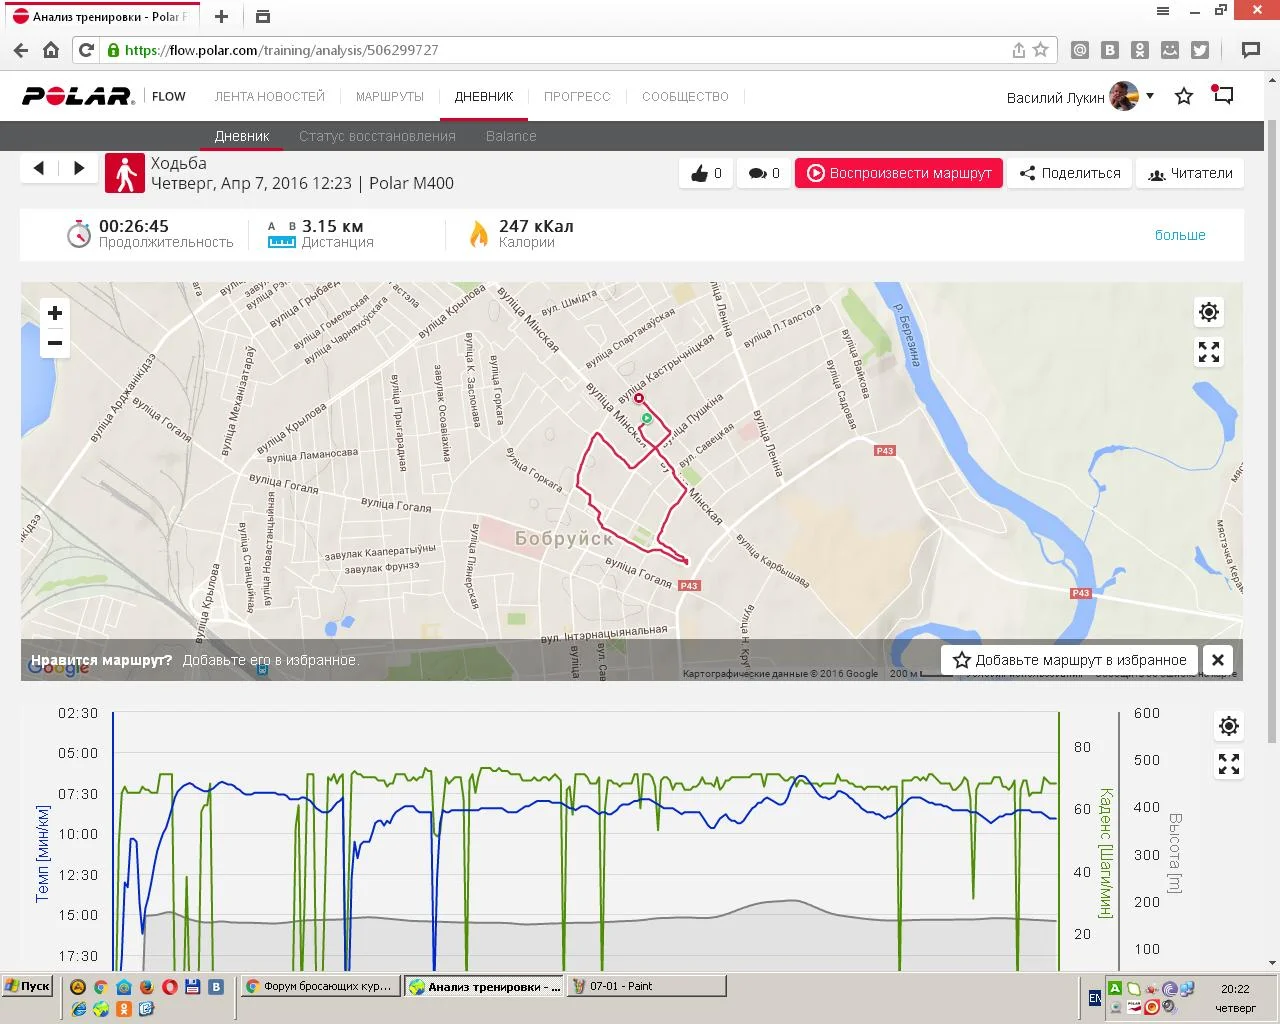Click the 00:26:45 duration value
Screen dimensions: 1280x1024
[x=134, y=226]
